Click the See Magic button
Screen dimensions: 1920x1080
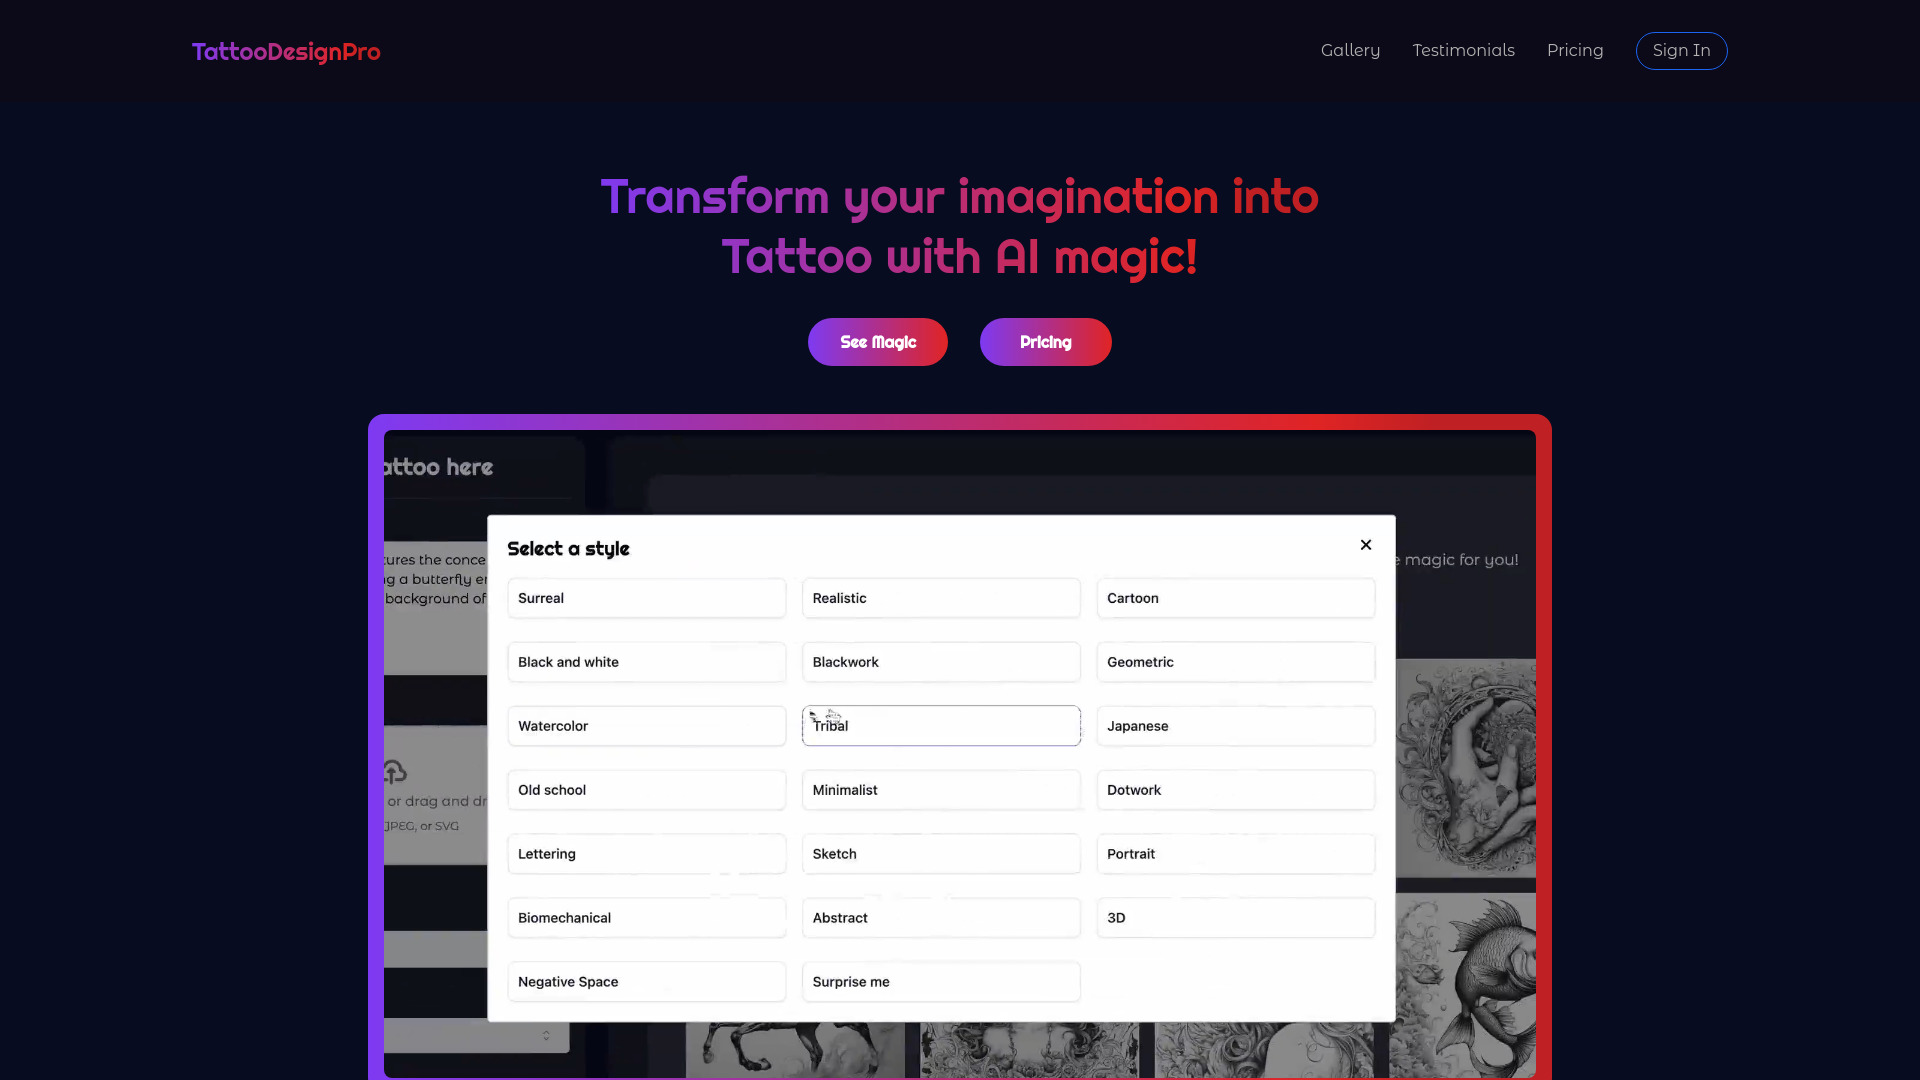(x=878, y=342)
